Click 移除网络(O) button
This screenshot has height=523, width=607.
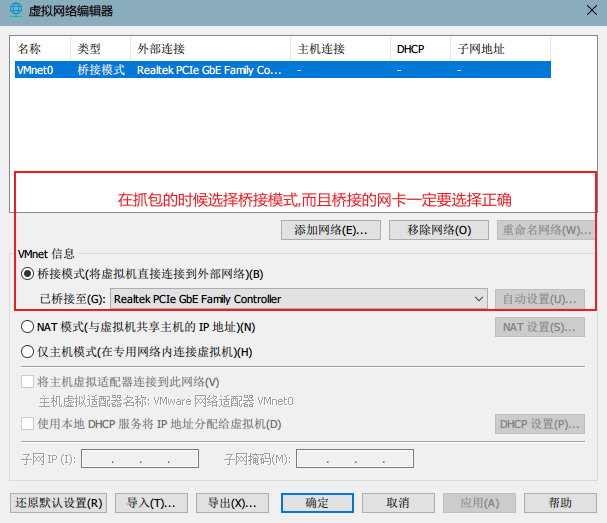[439, 230]
